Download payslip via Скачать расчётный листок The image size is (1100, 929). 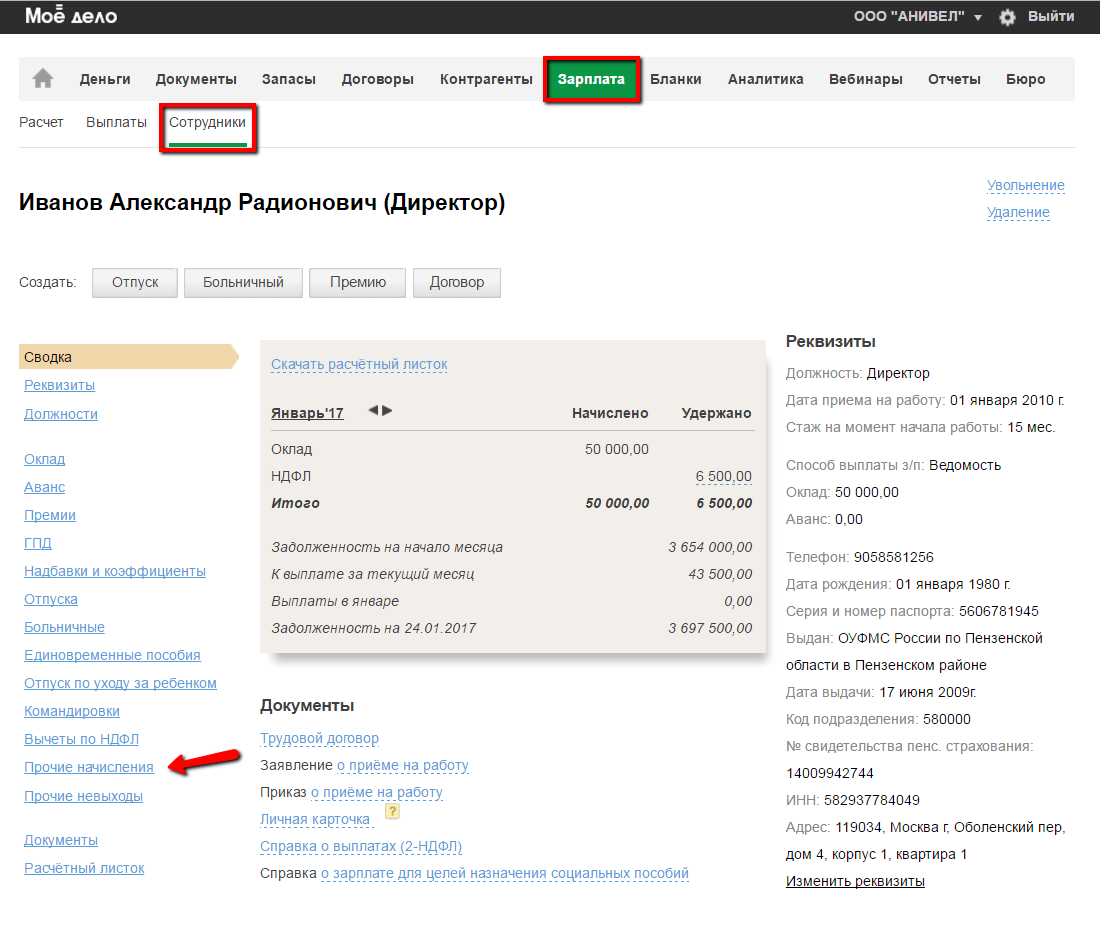click(x=359, y=364)
